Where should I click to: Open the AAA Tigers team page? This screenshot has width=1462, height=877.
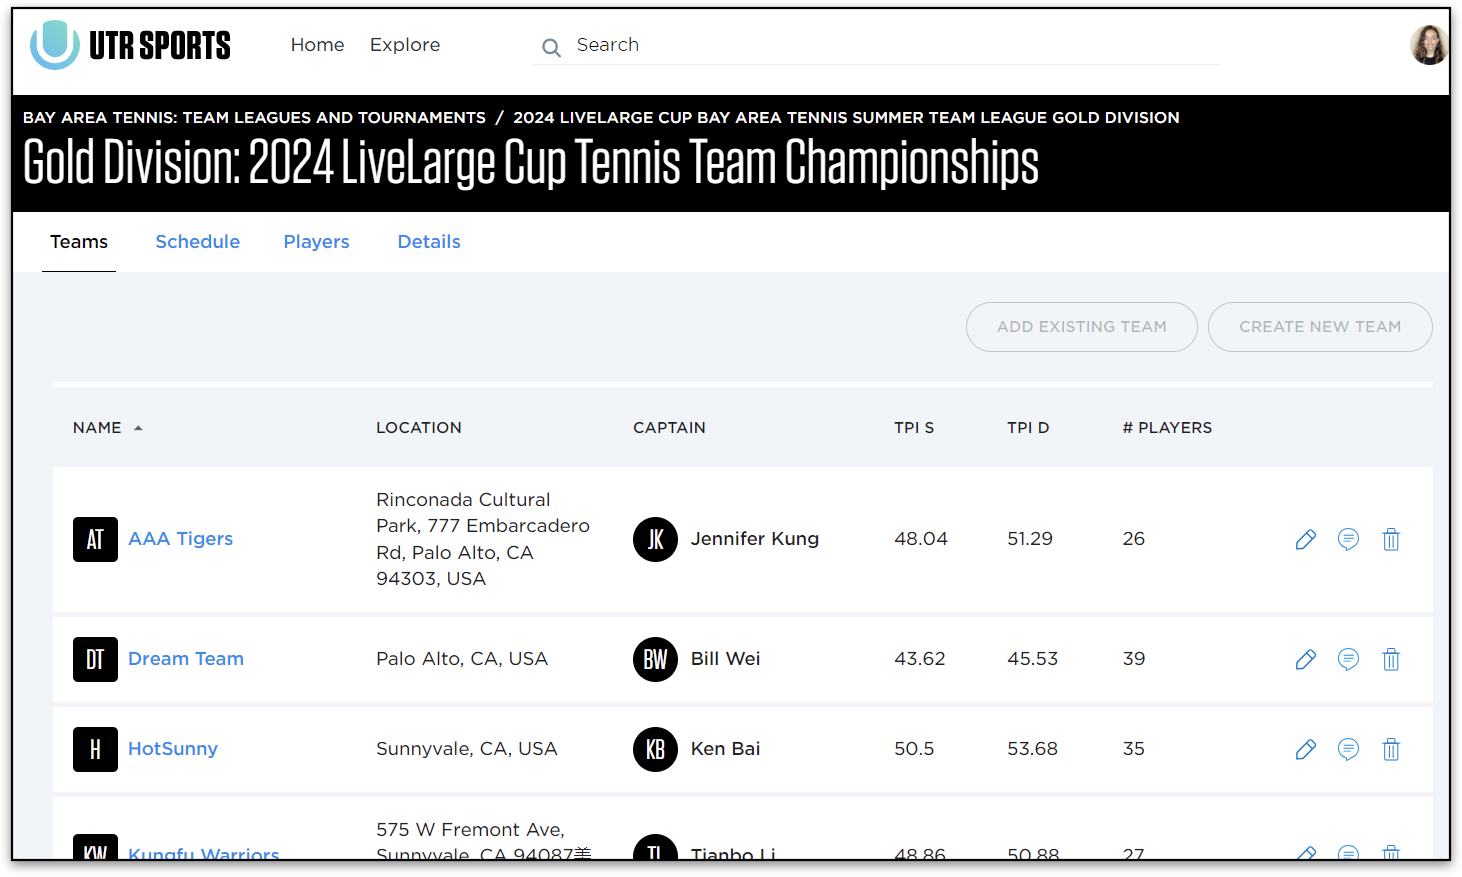(180, 539)
